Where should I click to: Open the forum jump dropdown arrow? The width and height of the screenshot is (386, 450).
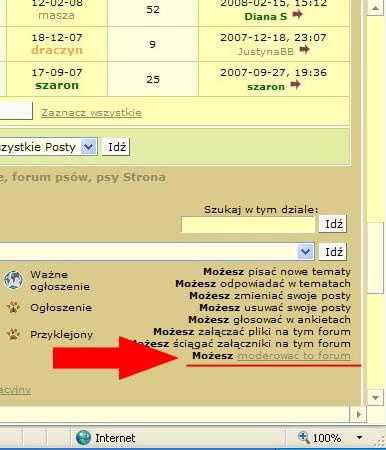(306, 252)
